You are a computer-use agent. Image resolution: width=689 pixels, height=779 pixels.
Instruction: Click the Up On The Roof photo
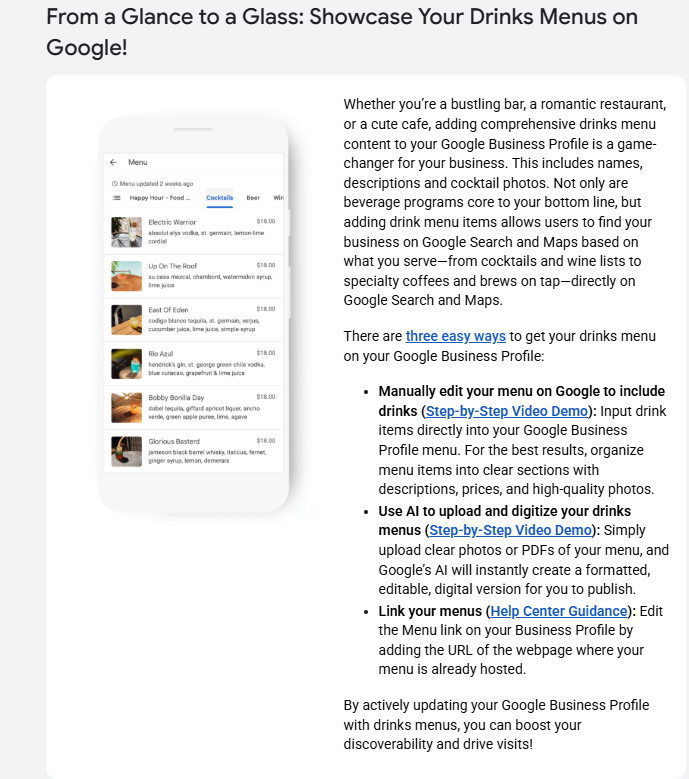click(127, 276)
